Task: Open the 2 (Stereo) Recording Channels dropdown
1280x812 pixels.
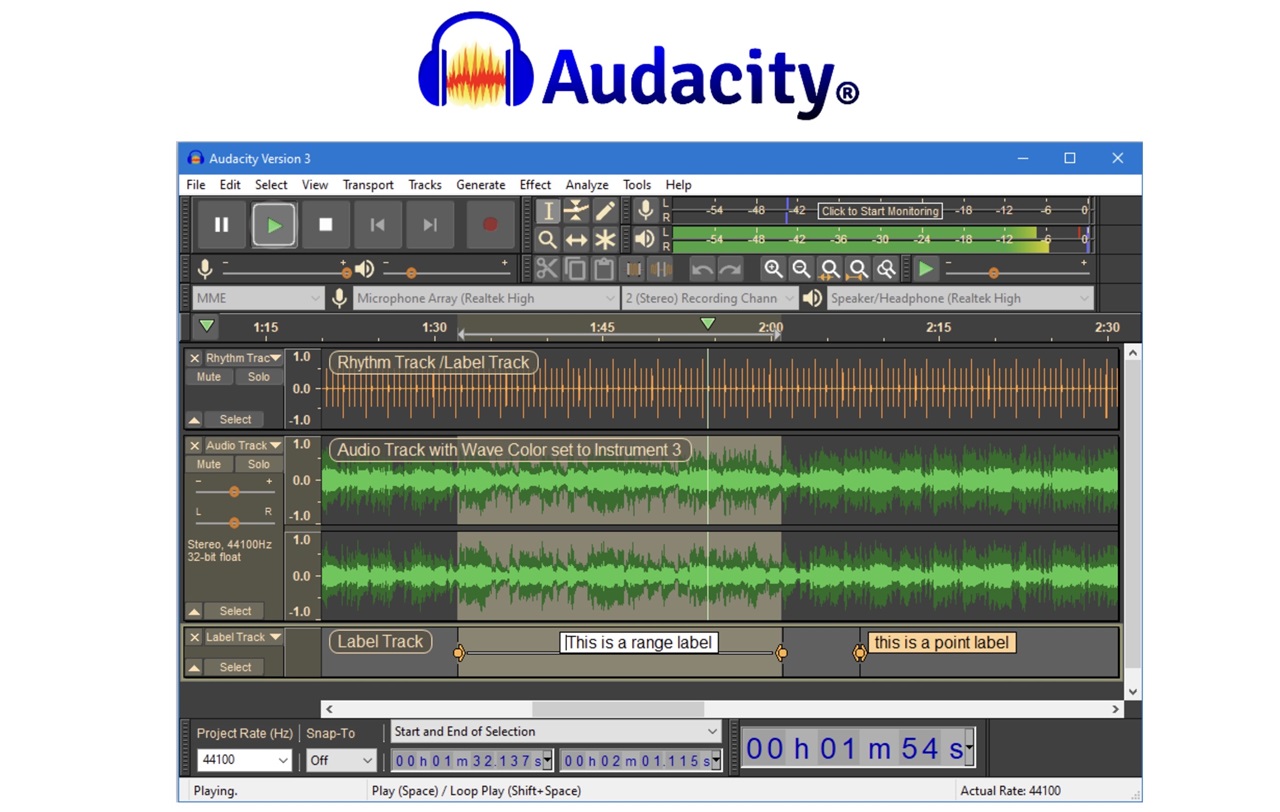Action: pyautogui.click(x=710, y=298)
